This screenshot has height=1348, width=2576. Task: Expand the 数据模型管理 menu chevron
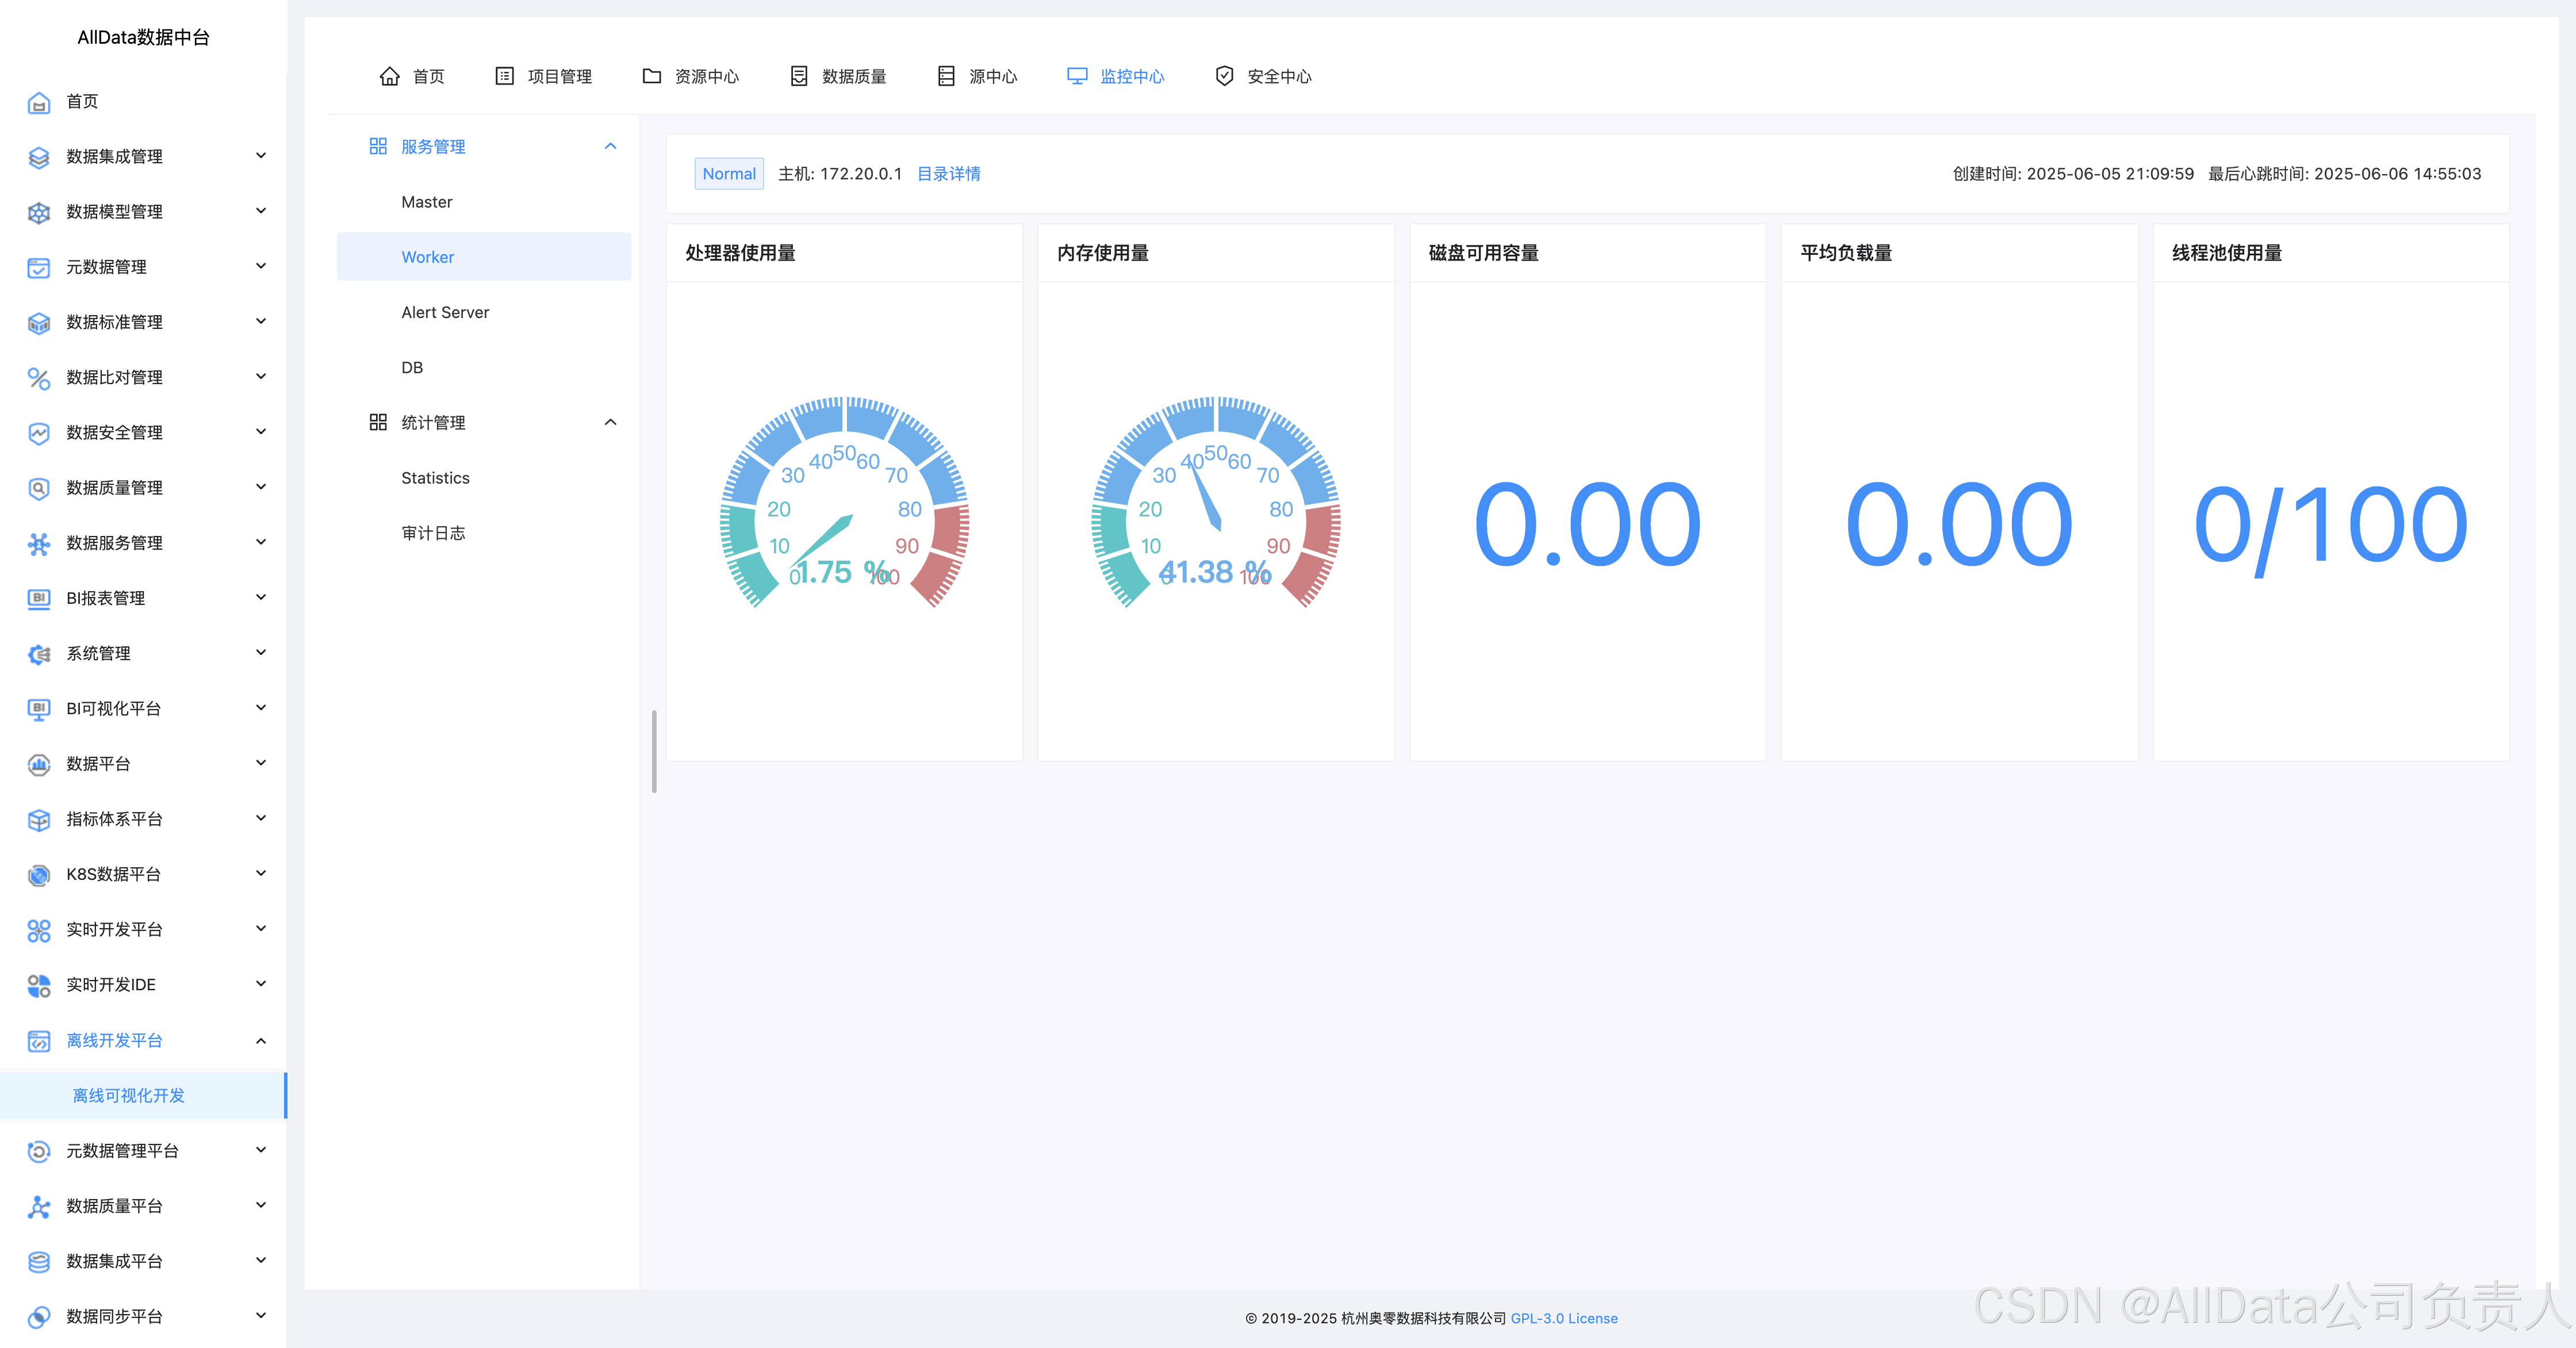pyautogui.click(x=261, y=210)
